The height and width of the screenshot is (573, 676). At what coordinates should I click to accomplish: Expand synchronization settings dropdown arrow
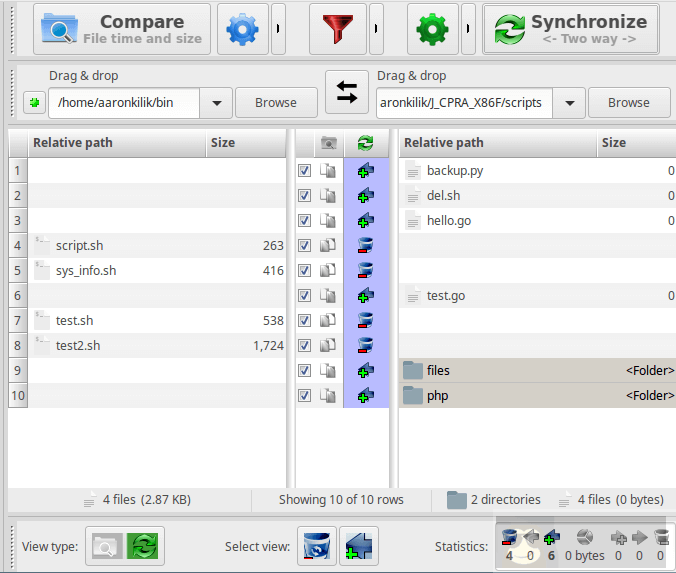(x=468, y=29)
